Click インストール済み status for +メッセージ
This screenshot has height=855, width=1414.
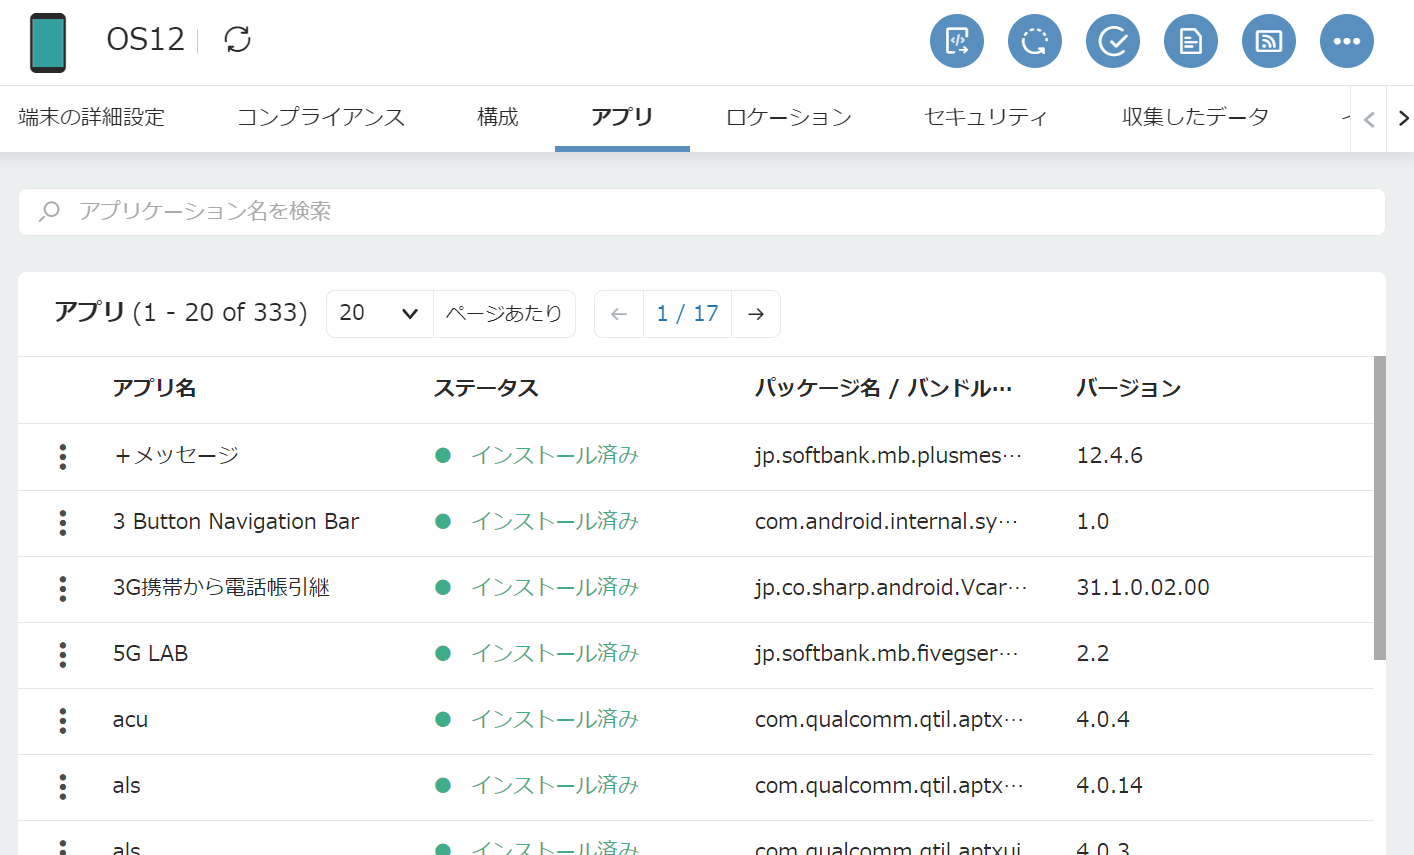tap(555, 456)
